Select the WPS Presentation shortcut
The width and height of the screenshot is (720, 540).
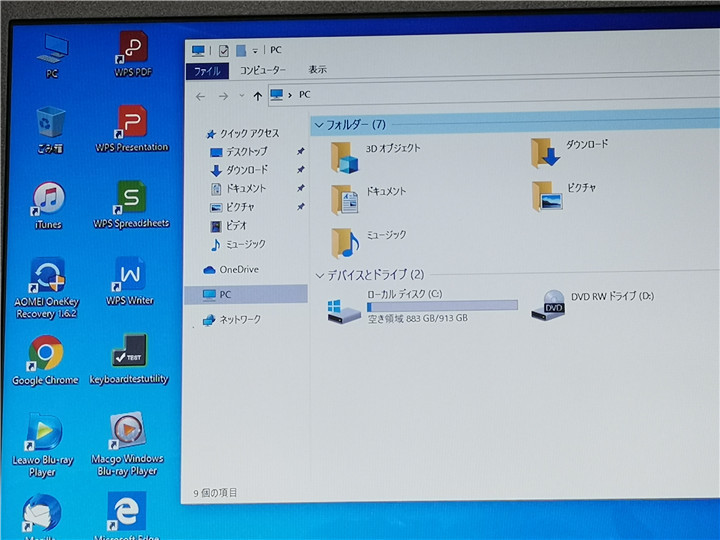click(x=132, y=129)
